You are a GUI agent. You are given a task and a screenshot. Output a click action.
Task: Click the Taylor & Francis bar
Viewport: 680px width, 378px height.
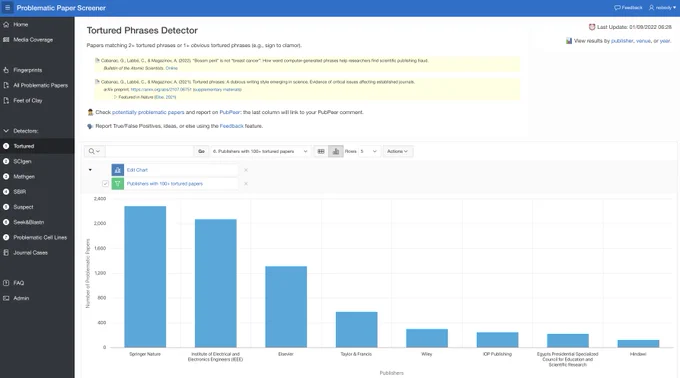point(356,329)
